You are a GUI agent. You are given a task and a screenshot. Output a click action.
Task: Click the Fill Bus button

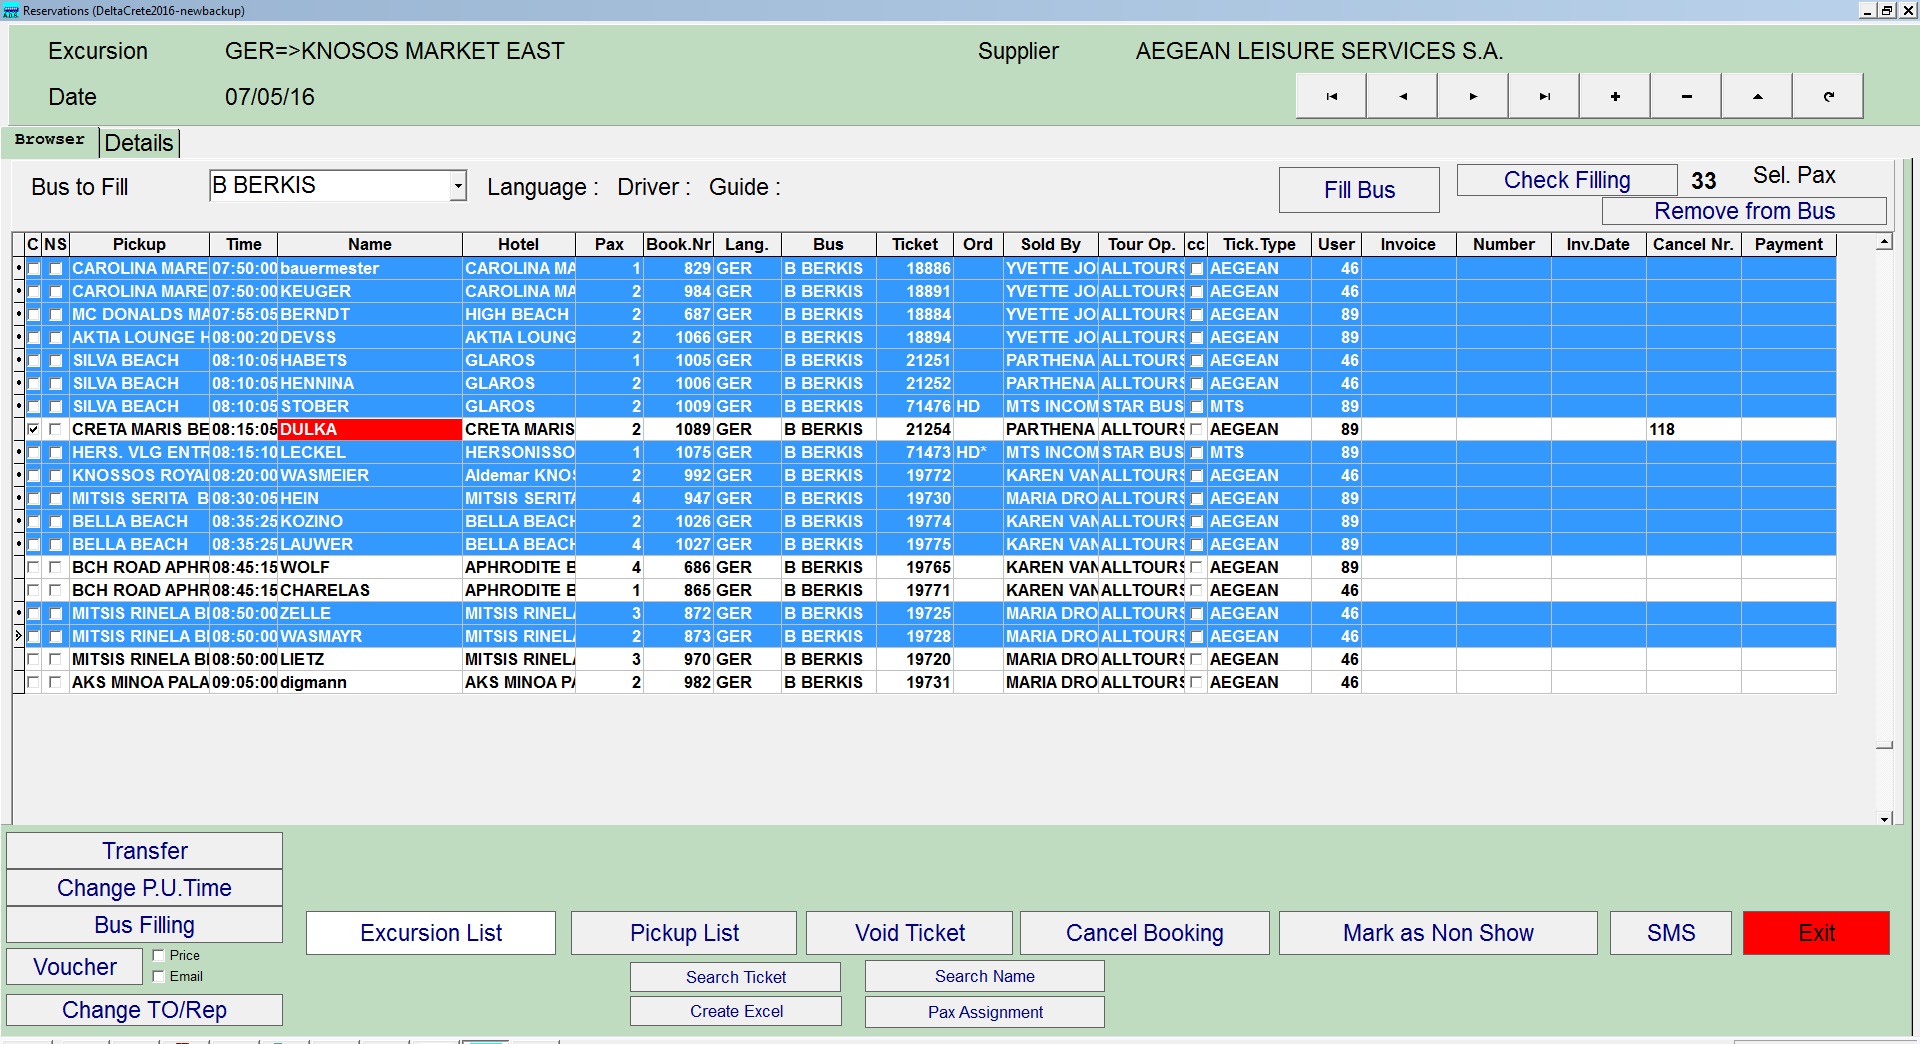coord(1359,190)
